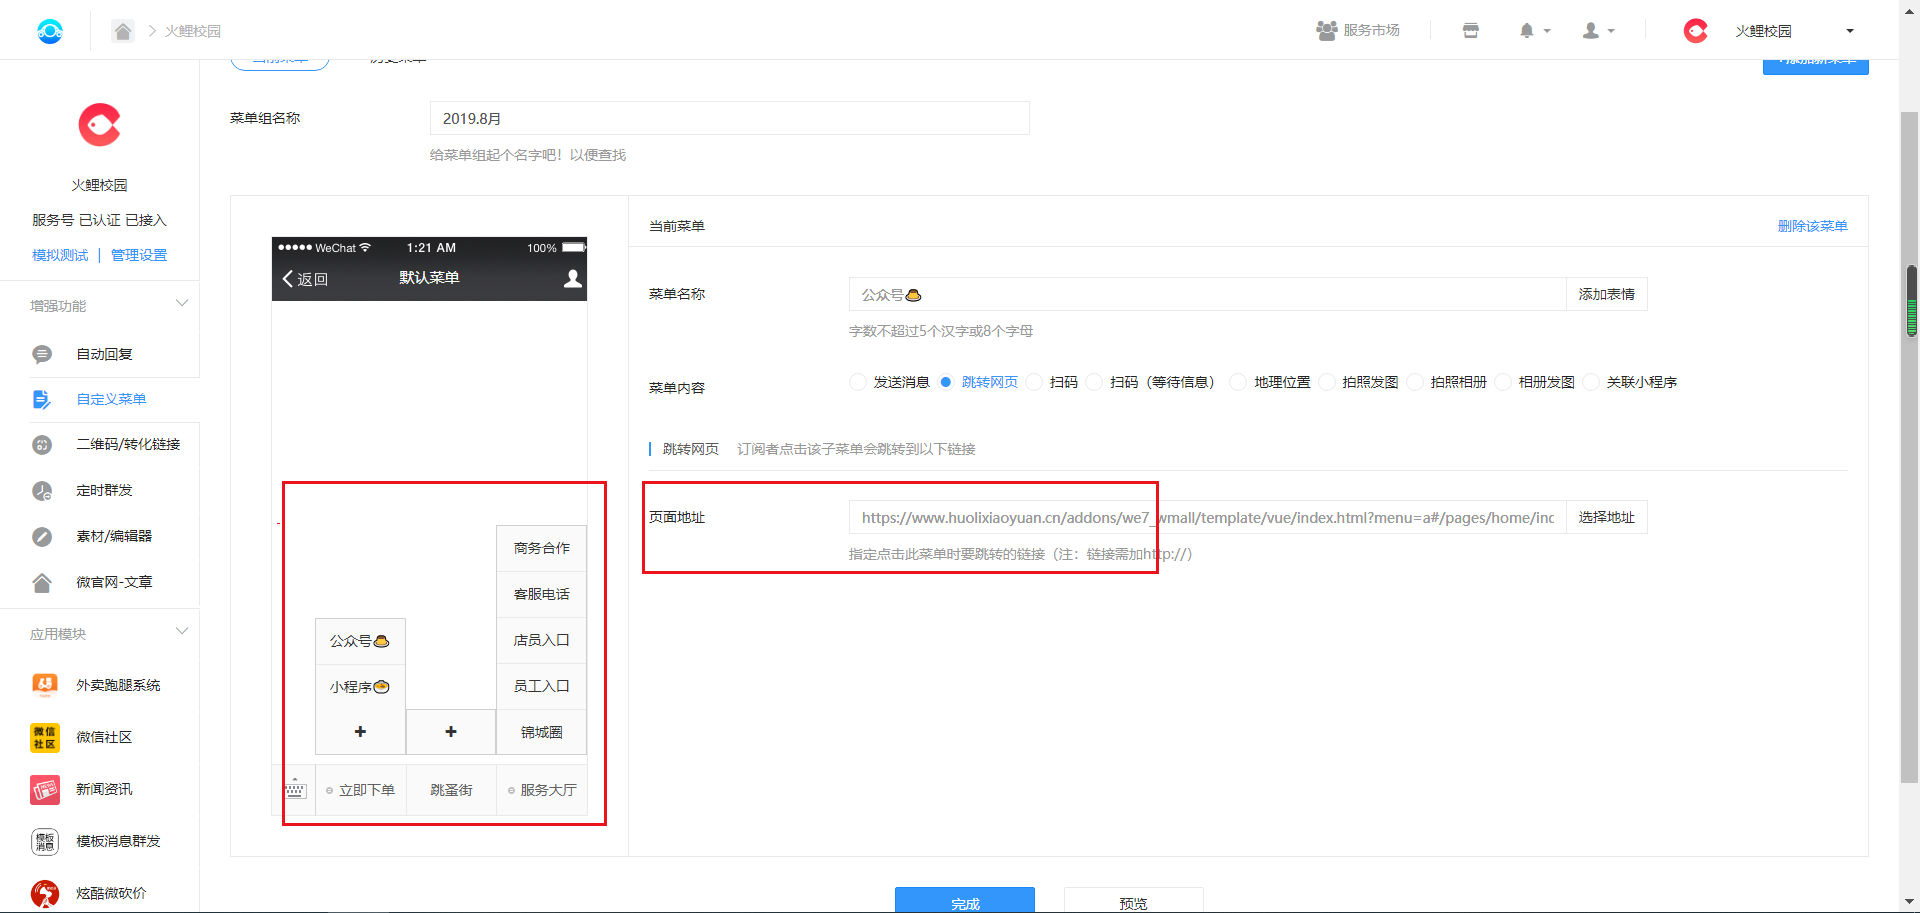
Task: Click the 自定义菜单 document icon
Action: point(42,399)
